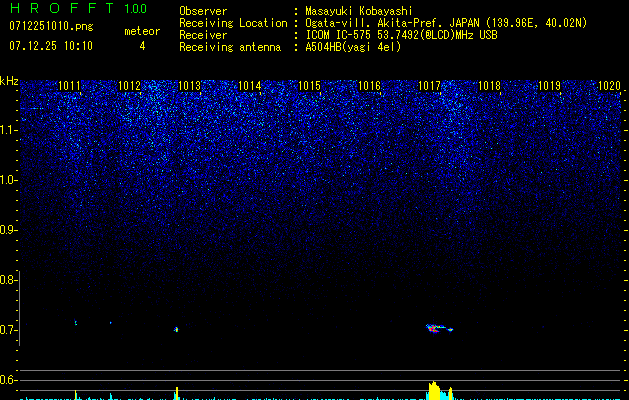Click the 0.8 kHz axis tick label
The width and height of the screenshot is (629, 400).
8,280
